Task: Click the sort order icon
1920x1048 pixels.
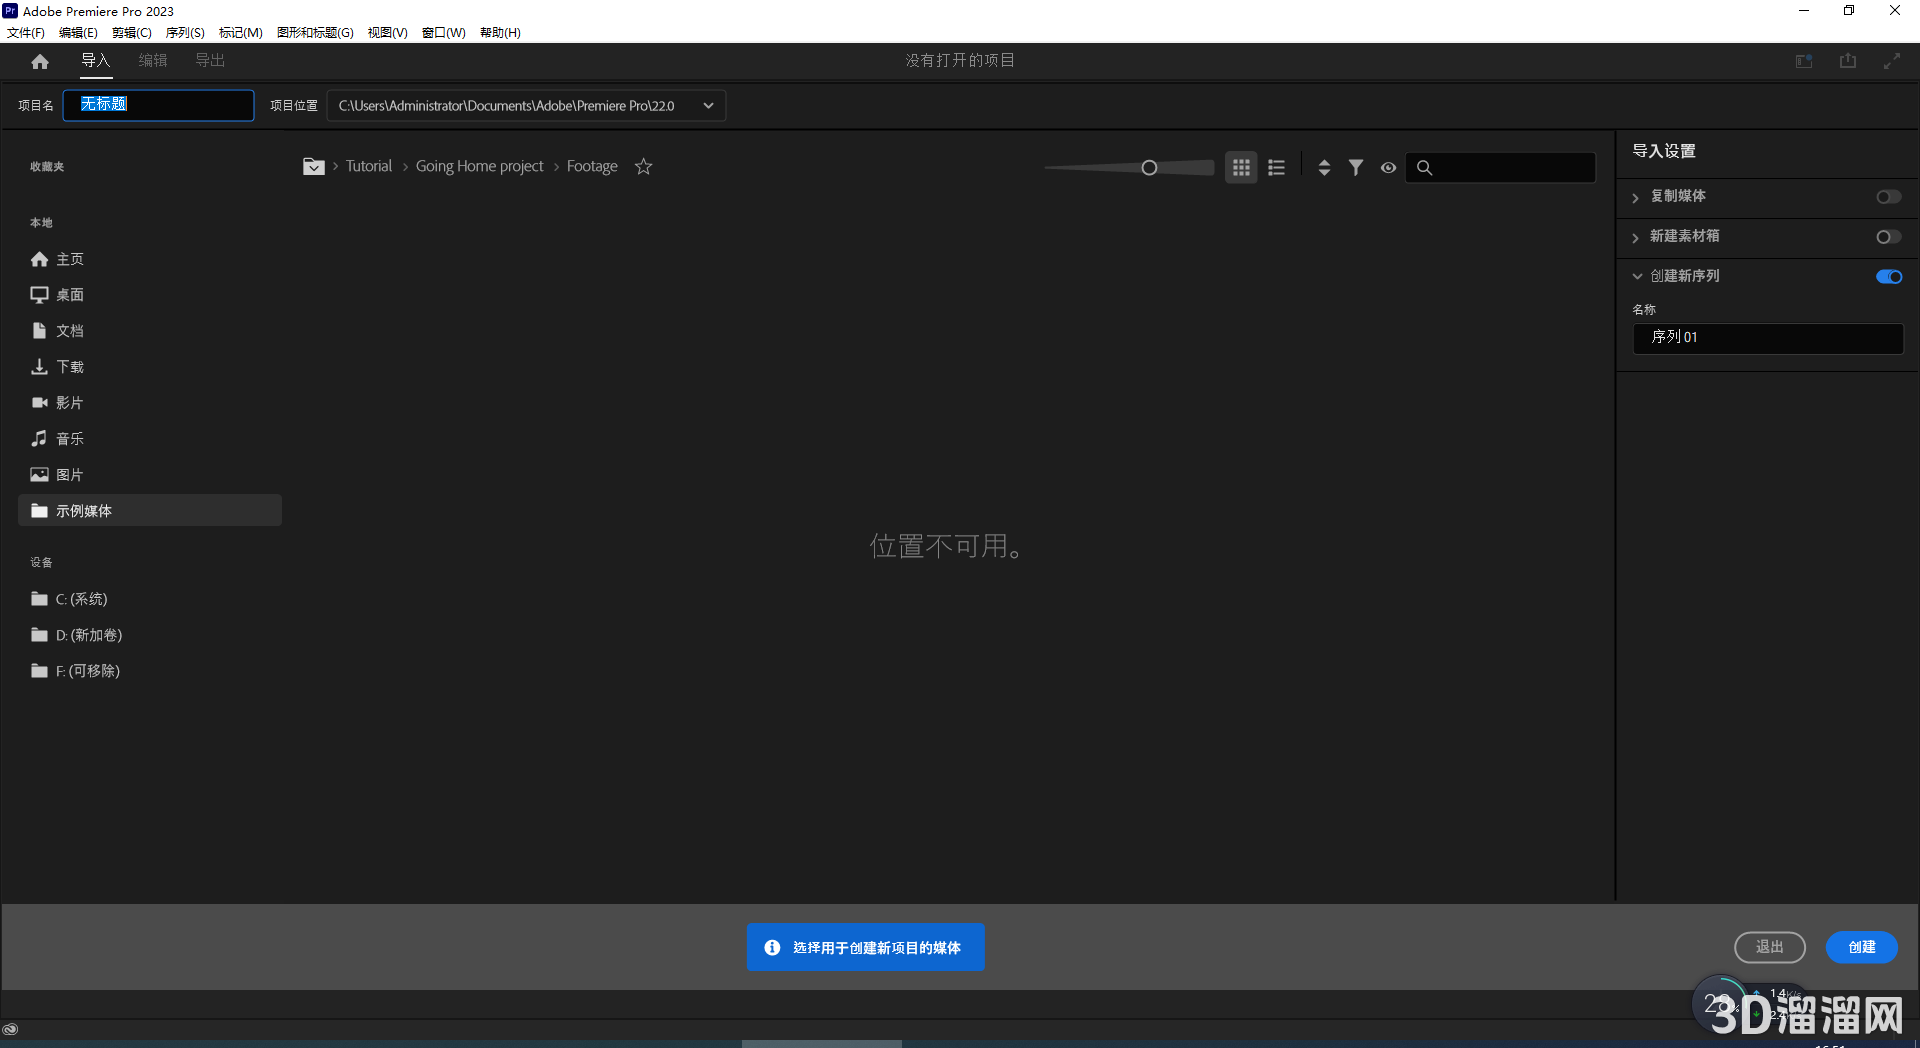Action: [x=1323, y=167]
